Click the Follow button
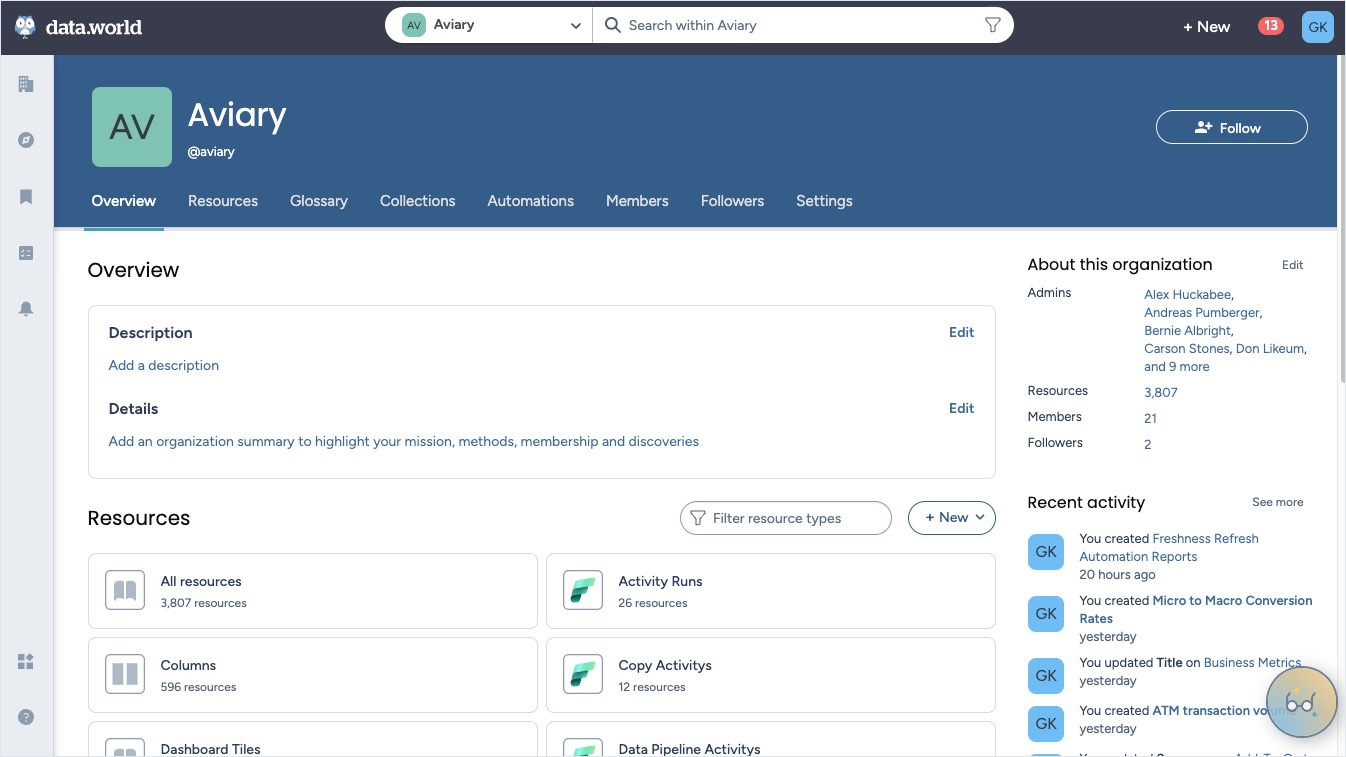This screenshot has width=1346, height=757. (x=1231, y=127)
